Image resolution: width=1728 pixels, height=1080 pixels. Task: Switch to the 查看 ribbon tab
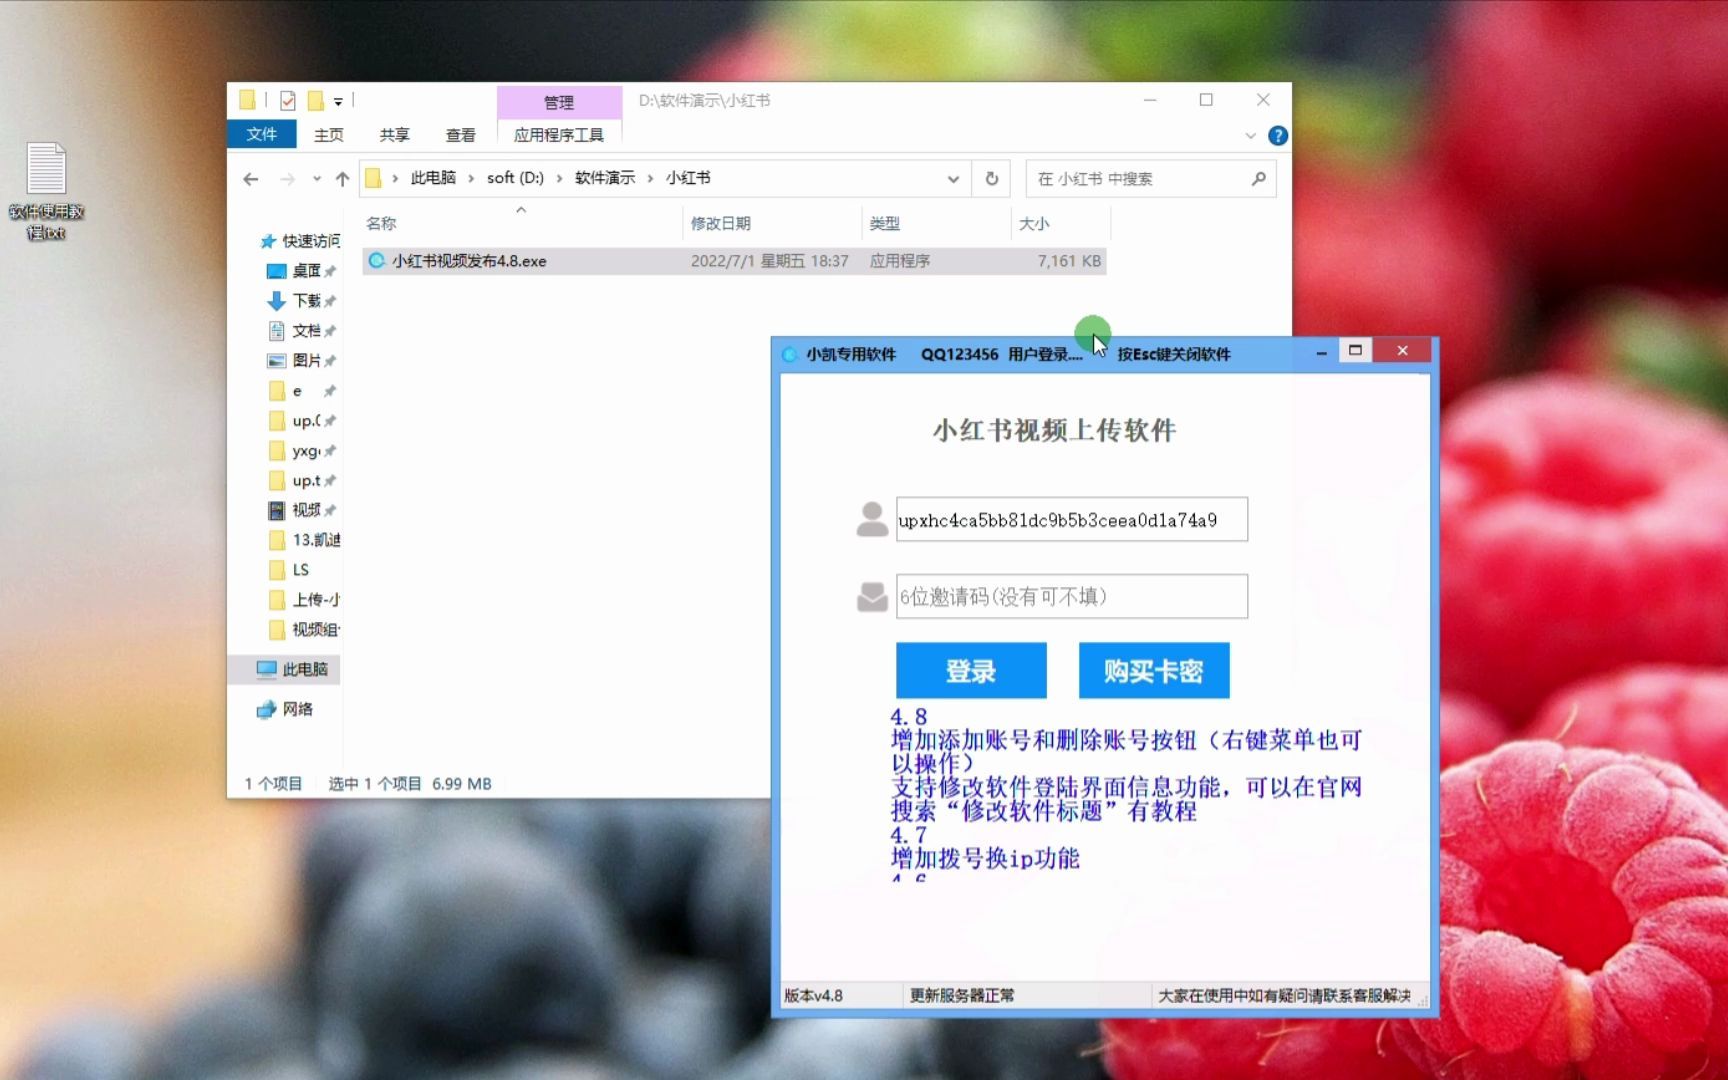461,134
